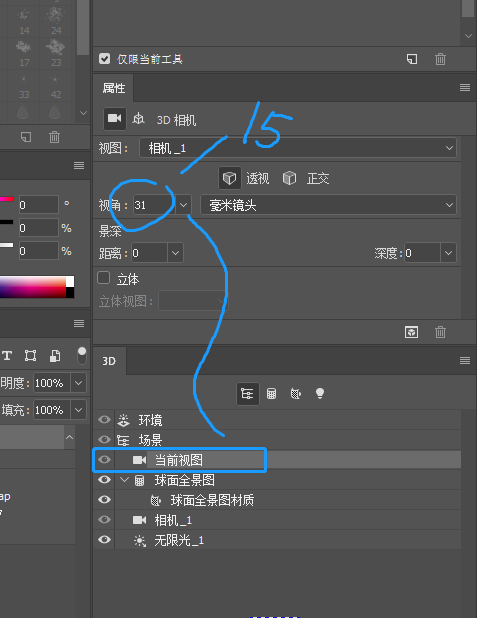Choose the orthographic (正交) cube icon

(289, 178)
